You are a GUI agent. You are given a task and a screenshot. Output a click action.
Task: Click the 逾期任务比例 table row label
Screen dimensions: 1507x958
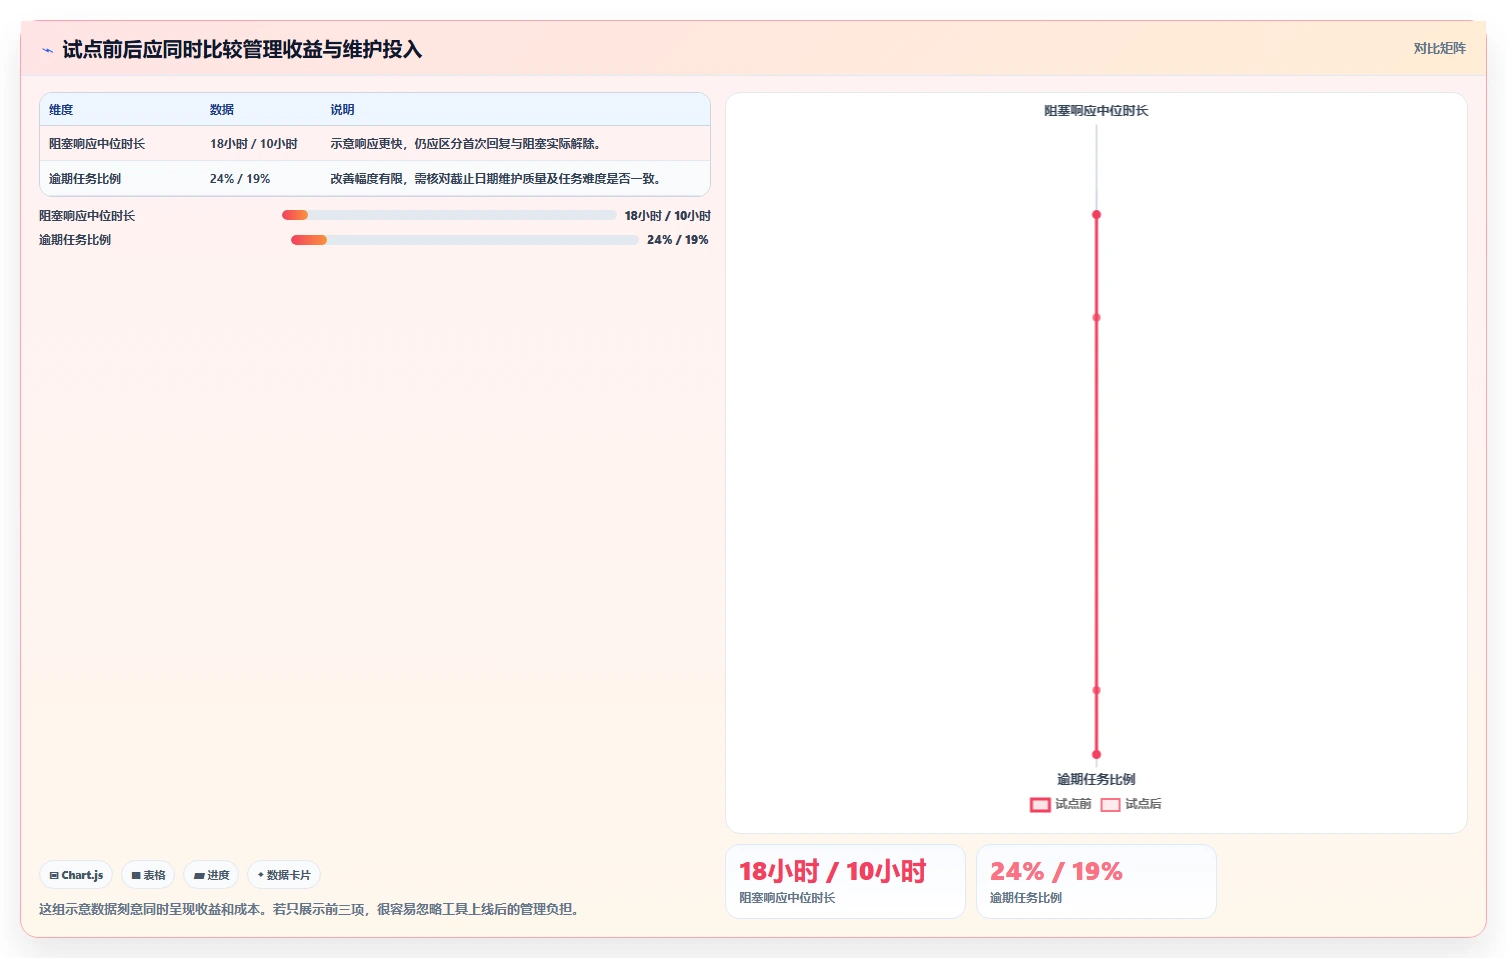[x=85, y=179]
